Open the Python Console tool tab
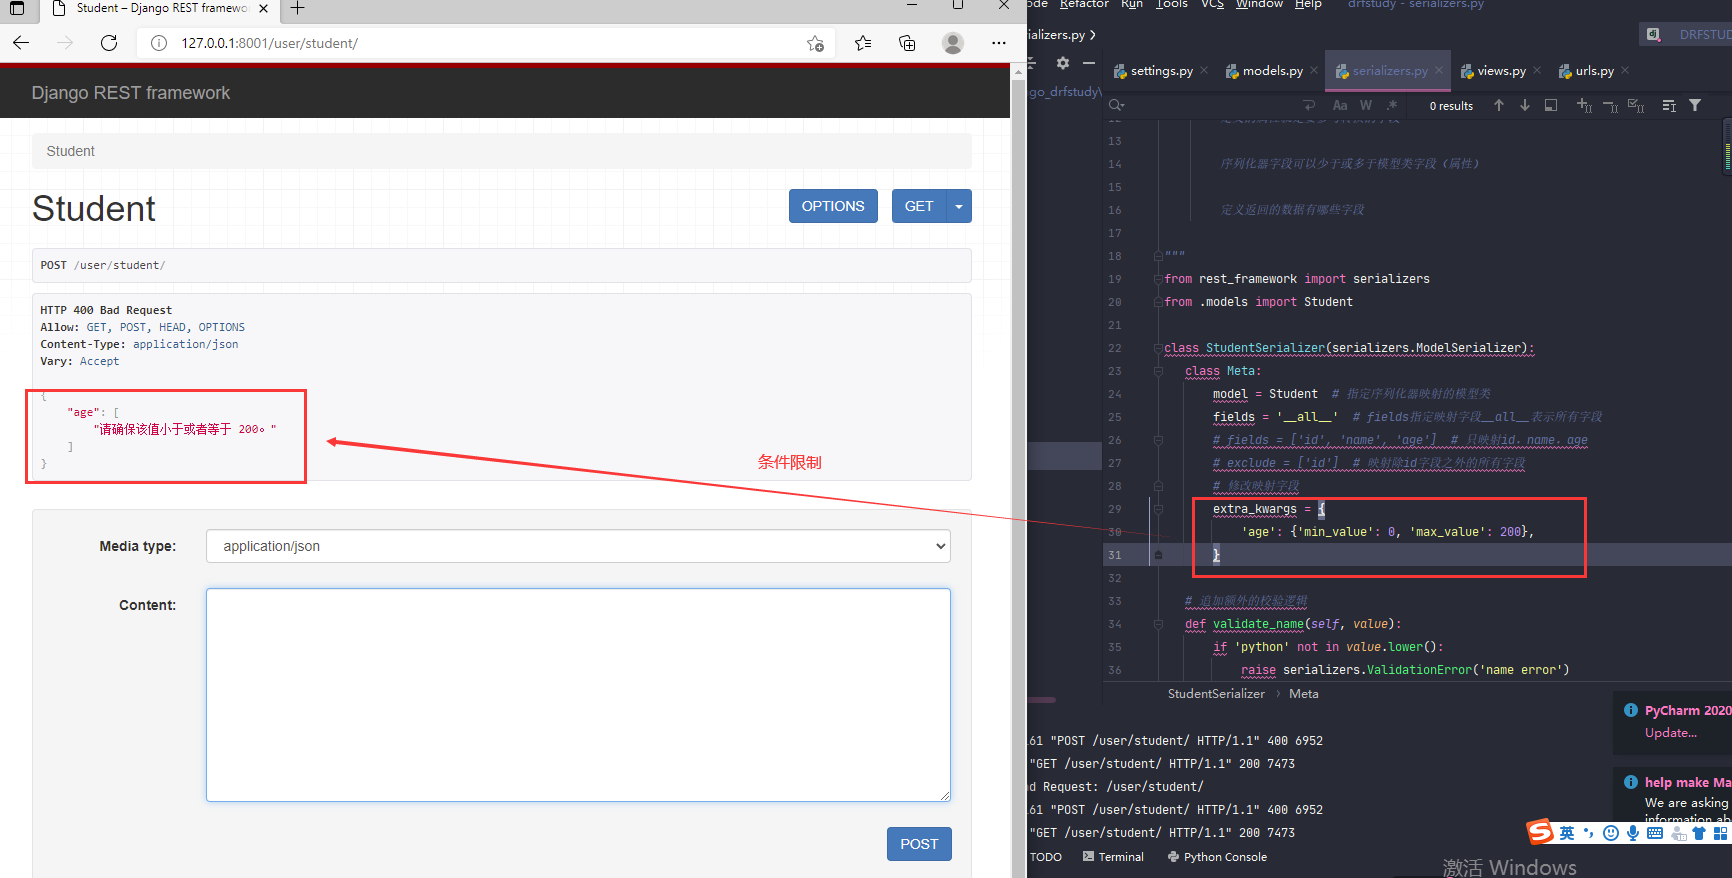The image size is (1732, 878). (1217, 857)
